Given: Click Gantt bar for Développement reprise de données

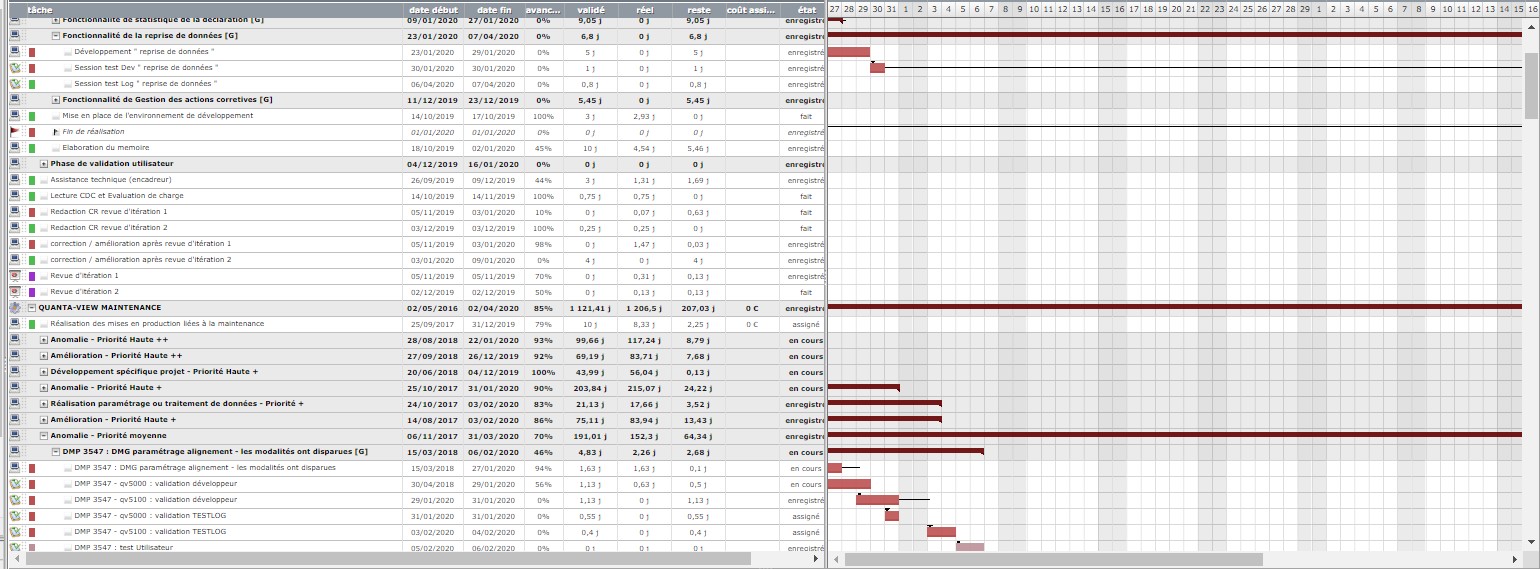Looking at the screenshot, I should coord(849,52).
